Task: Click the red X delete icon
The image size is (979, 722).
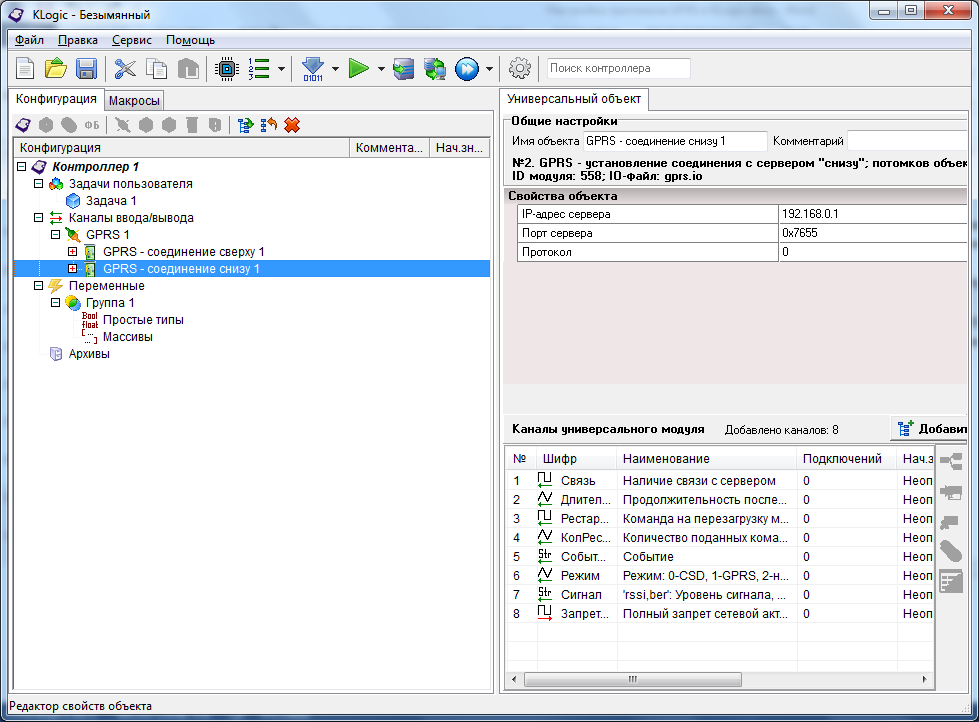Action: 292,125
